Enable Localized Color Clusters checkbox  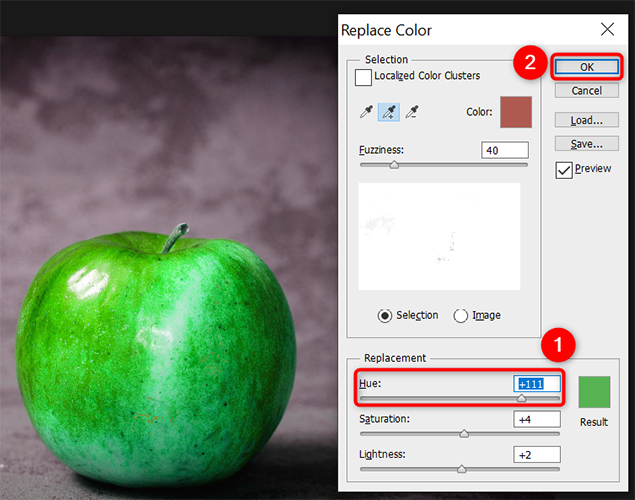(363, 77)
